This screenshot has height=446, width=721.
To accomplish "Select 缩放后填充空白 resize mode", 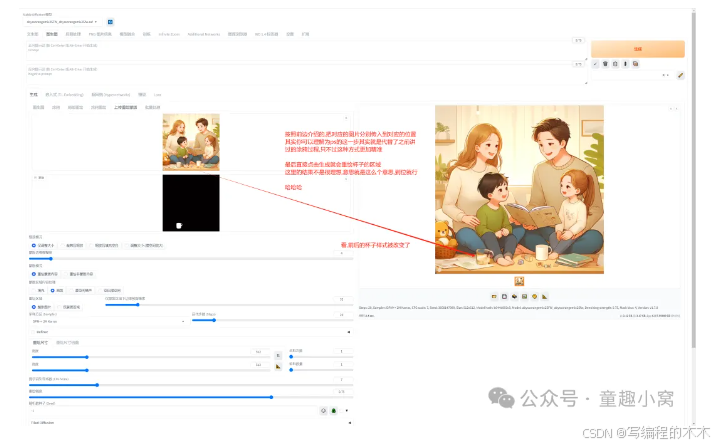I will point(104,245).
